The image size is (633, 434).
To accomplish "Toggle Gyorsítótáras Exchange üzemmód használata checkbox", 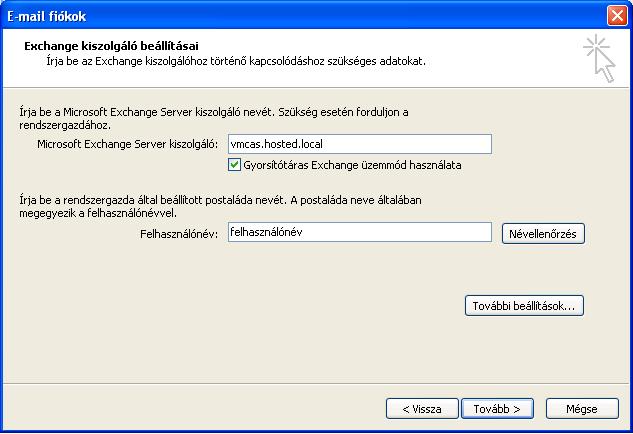I will [x=234, y=165].
